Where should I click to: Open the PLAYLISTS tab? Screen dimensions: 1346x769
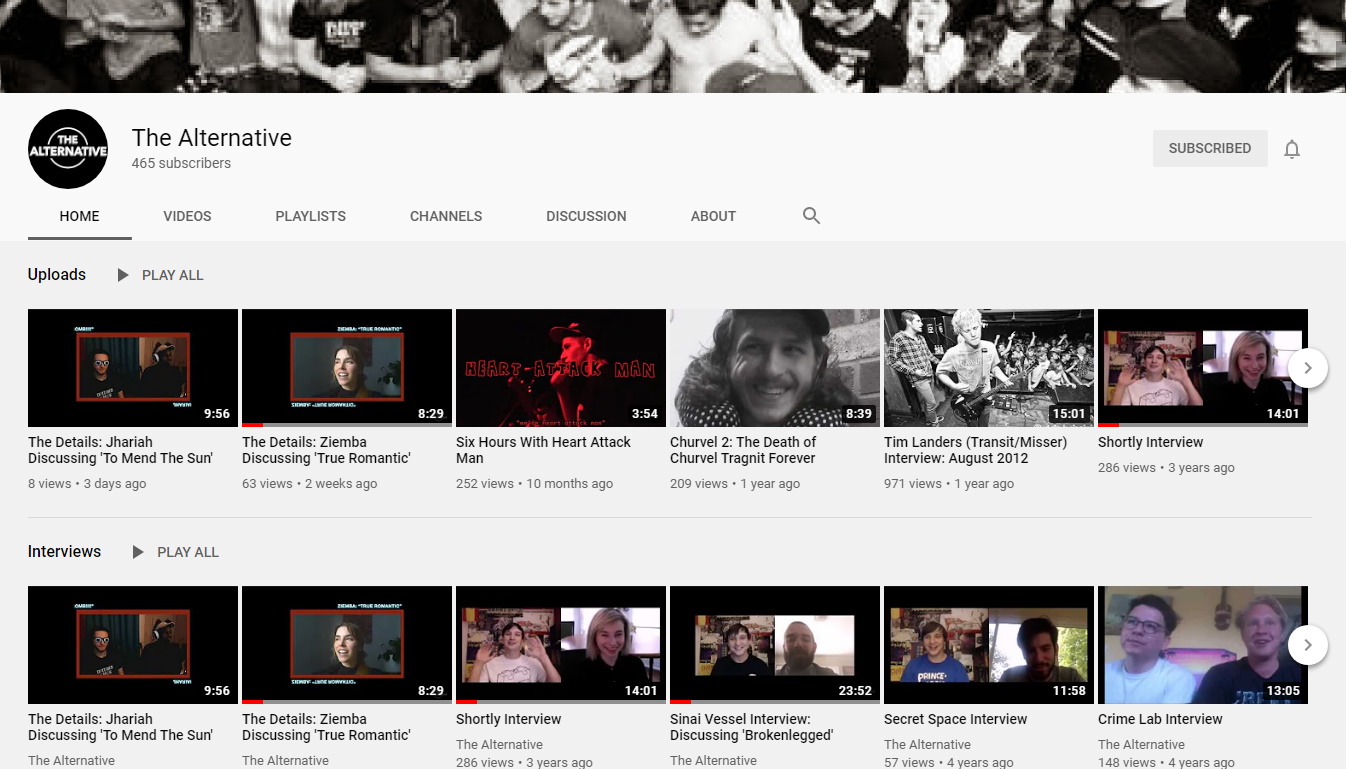[311, 216]
